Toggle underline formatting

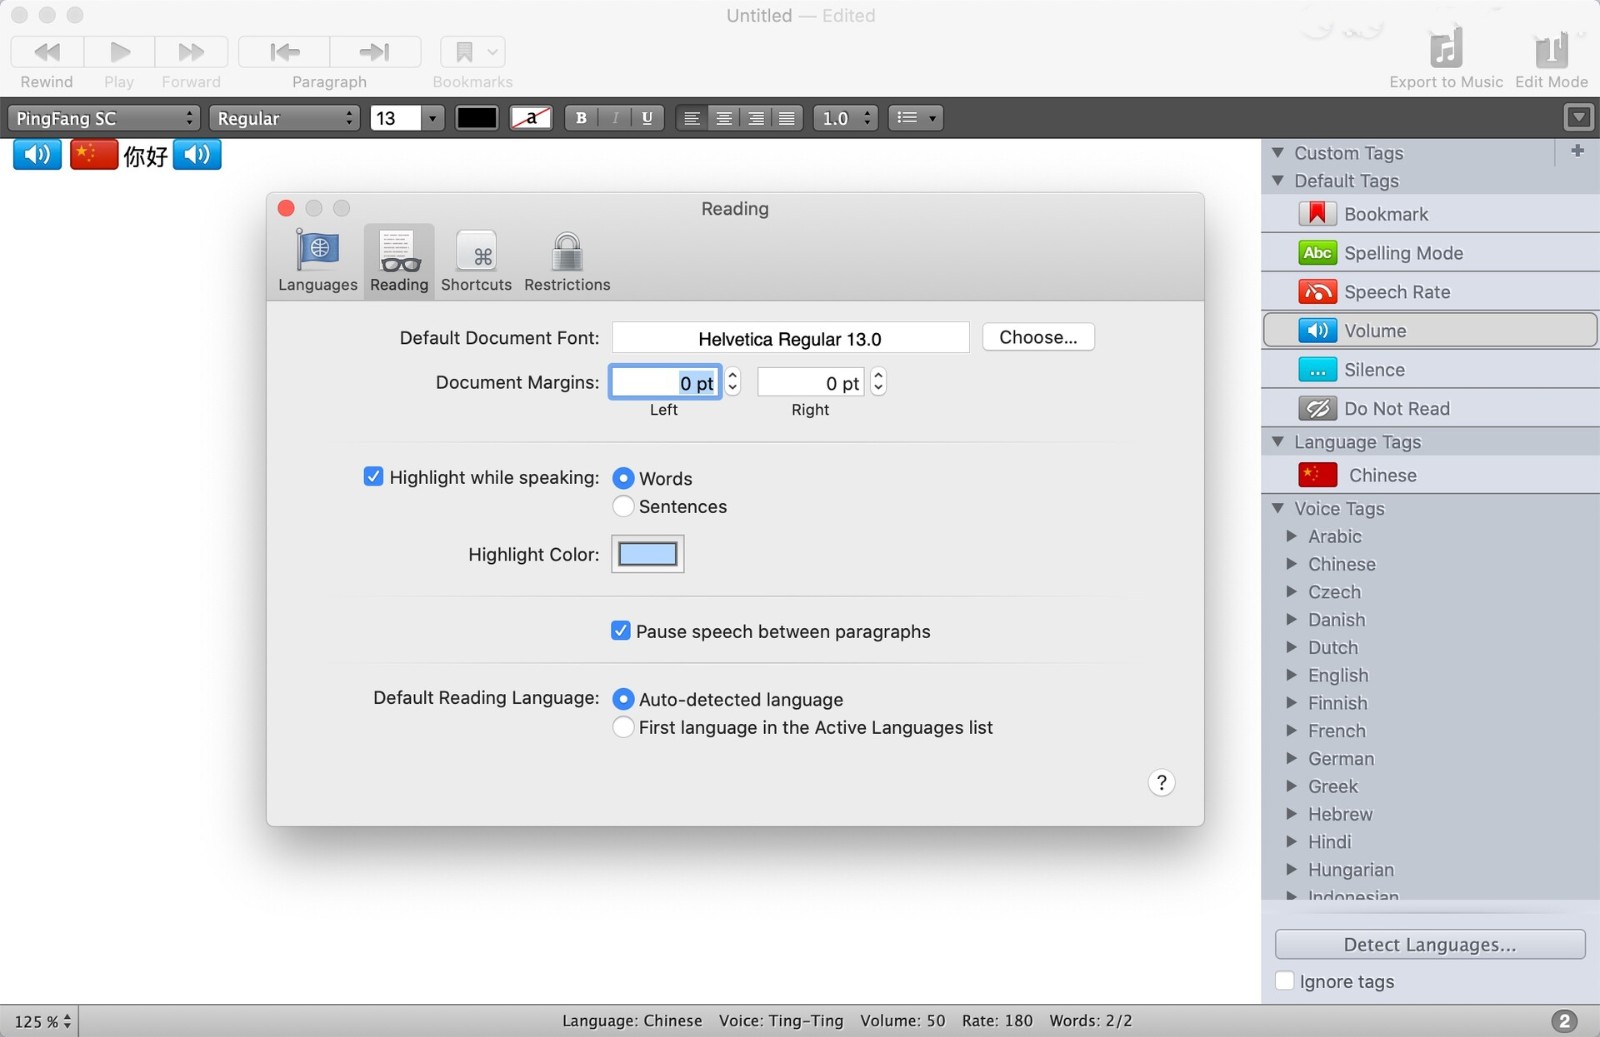(648, 118)
